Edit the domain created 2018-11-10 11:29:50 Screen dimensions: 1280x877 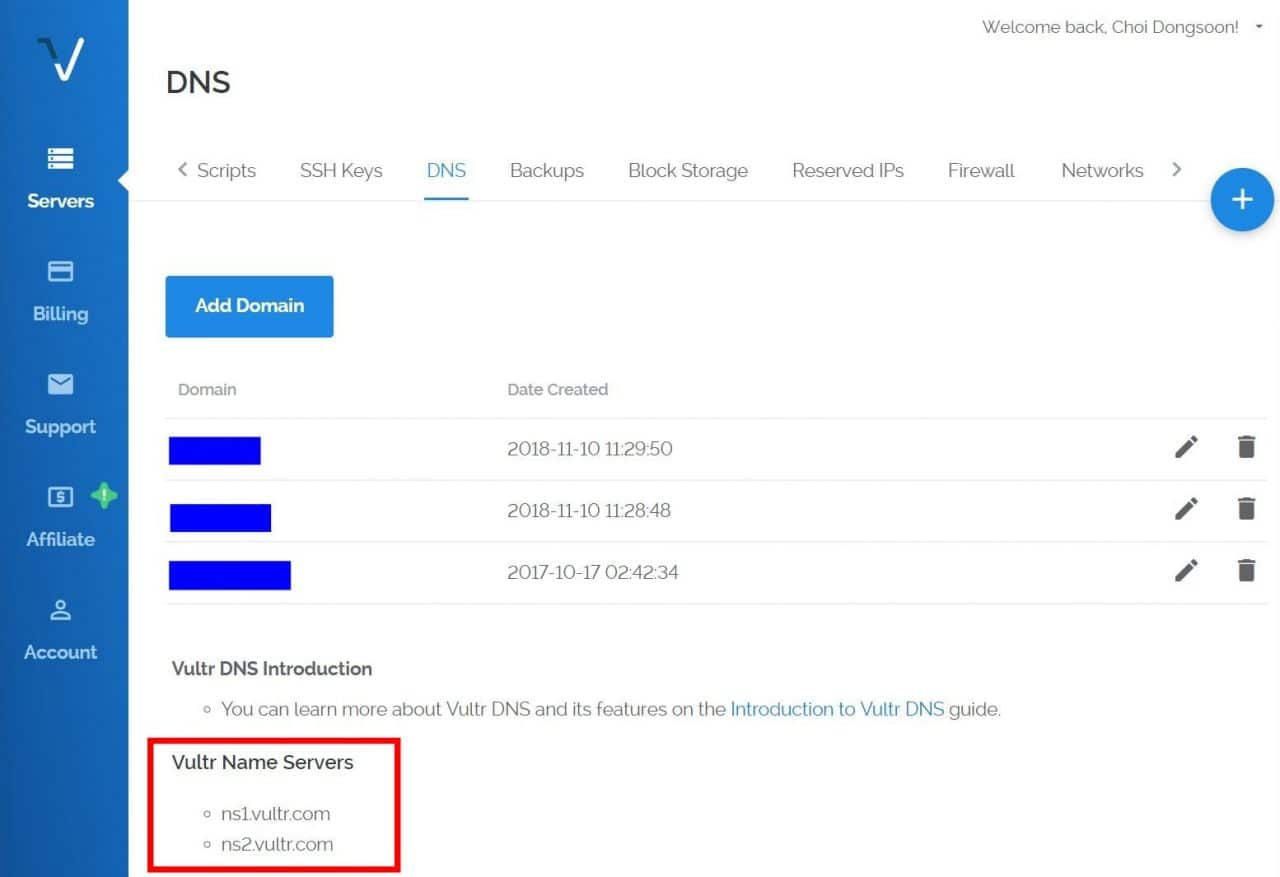pos(1186,447)
